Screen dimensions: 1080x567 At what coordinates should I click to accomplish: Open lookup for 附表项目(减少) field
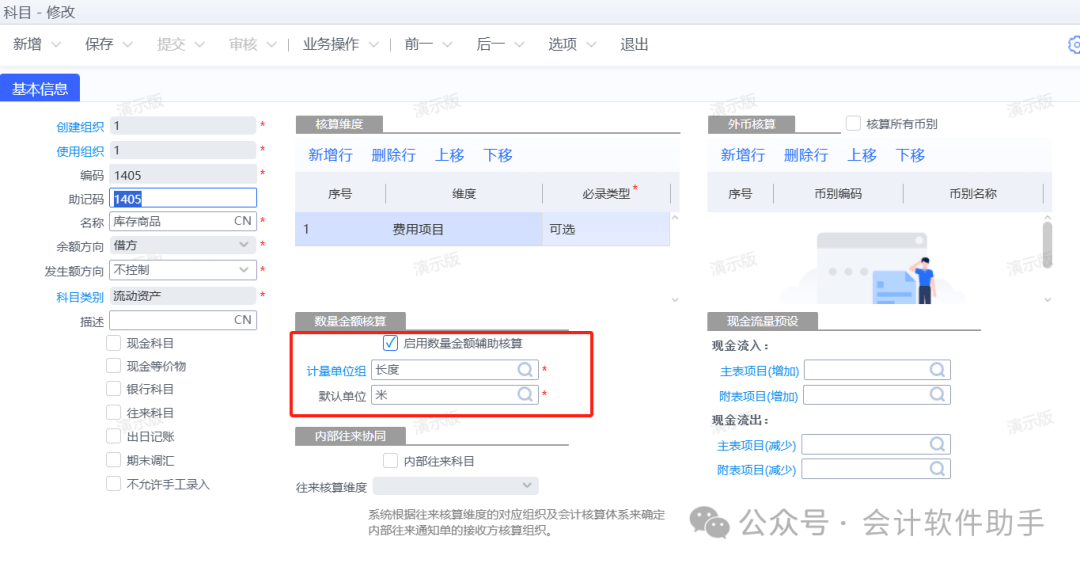pos(937,469)
